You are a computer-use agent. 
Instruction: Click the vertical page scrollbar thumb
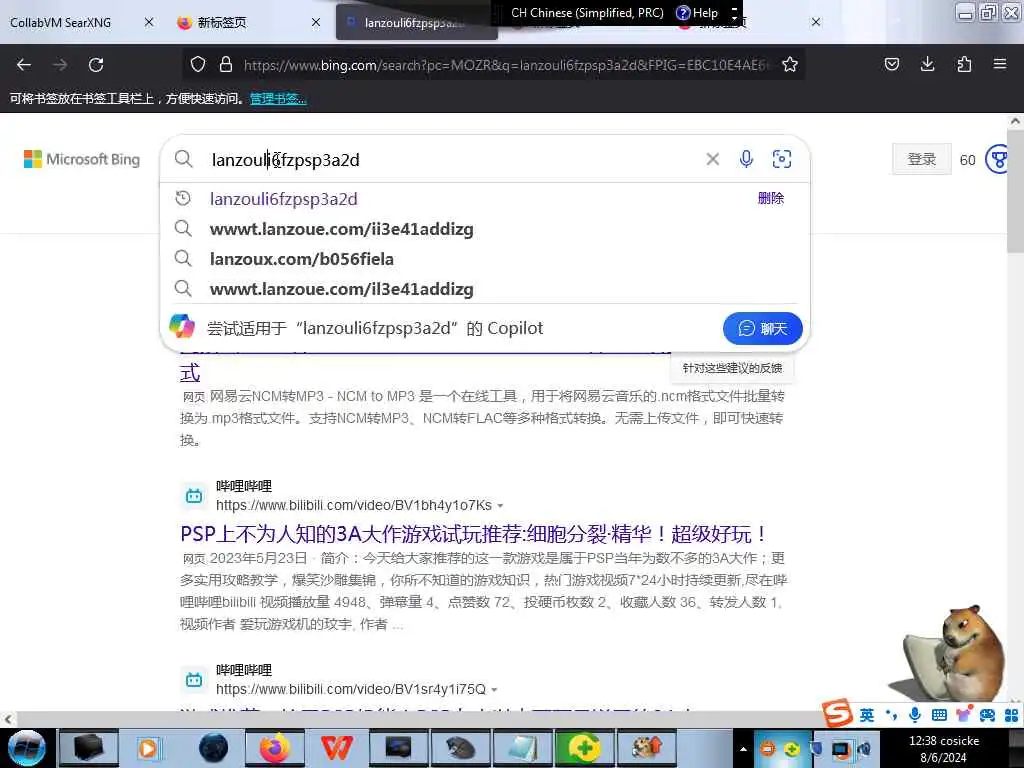point(1015,191)
